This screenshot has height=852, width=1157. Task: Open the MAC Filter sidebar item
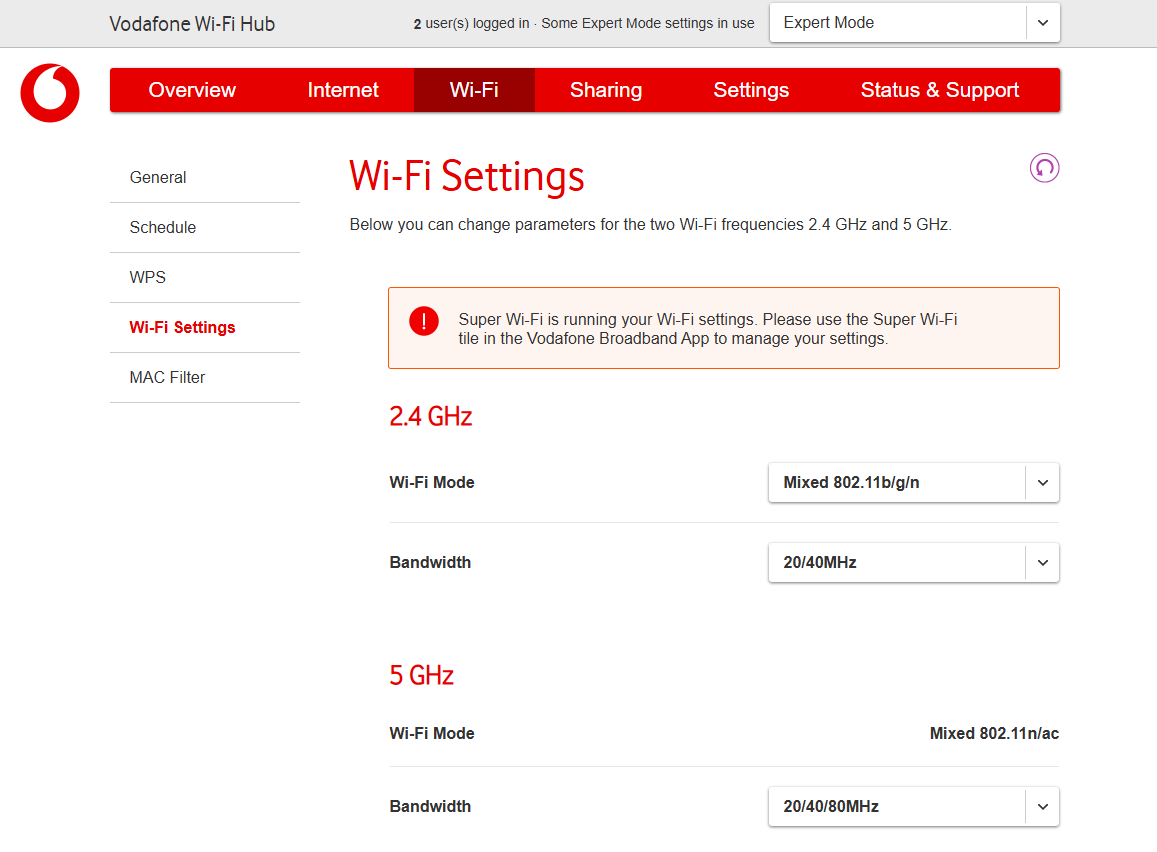[x=205, y=378]
